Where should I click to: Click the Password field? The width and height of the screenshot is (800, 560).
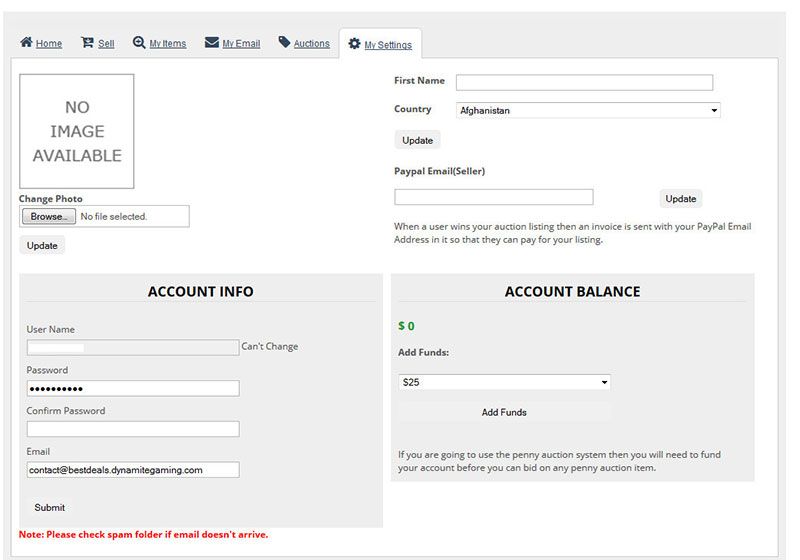click(x=133, y=389)
